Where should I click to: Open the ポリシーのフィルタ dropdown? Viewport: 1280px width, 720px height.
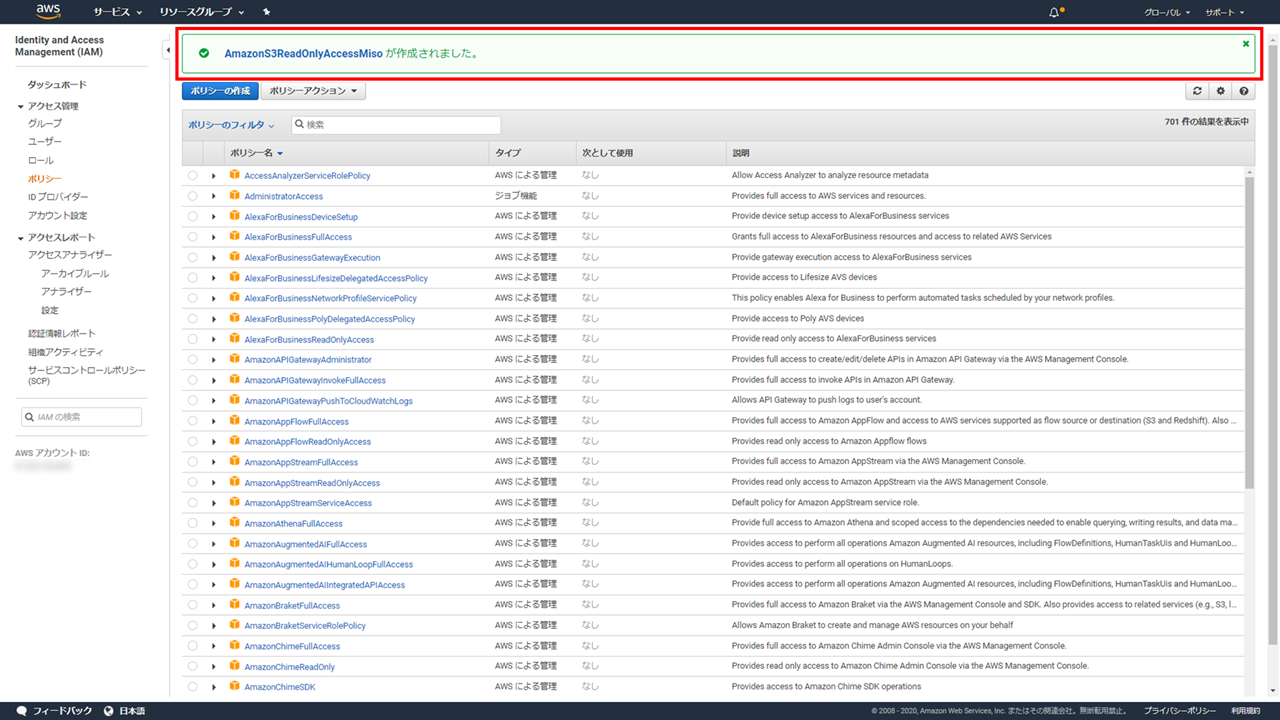pyautogui.click(x=232, y=125)
